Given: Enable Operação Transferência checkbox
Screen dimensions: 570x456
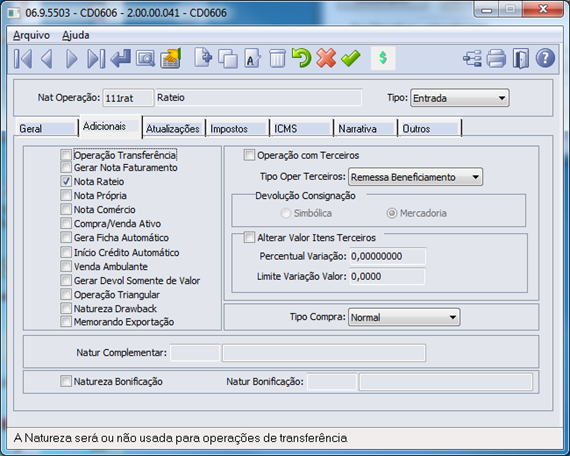Looking at the screenshot, I should point(66,155).
